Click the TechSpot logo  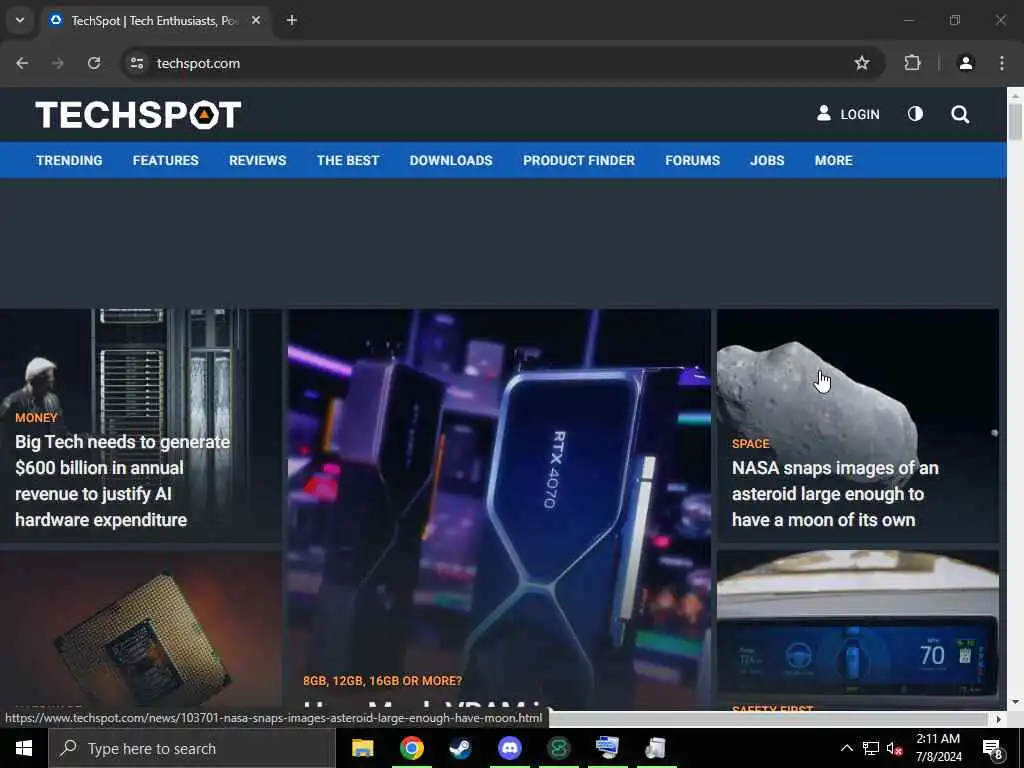click(138, 114)
